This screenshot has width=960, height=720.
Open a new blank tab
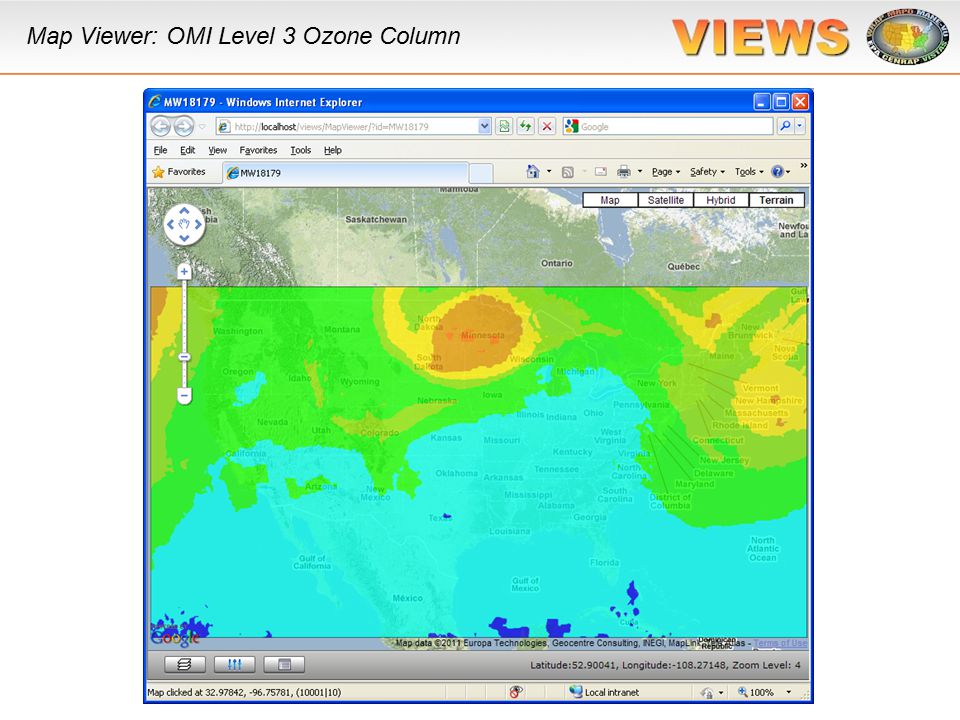click(x=481, y=173)
